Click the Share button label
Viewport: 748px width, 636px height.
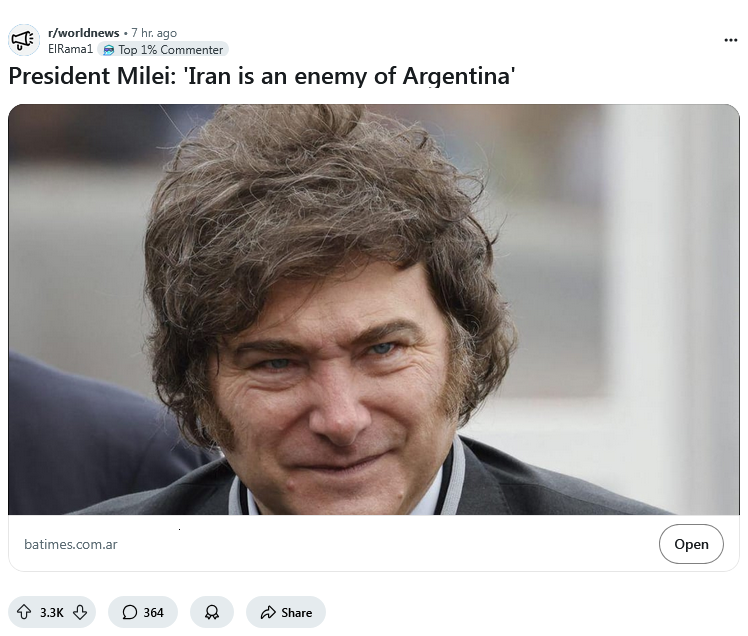[296, 612]
